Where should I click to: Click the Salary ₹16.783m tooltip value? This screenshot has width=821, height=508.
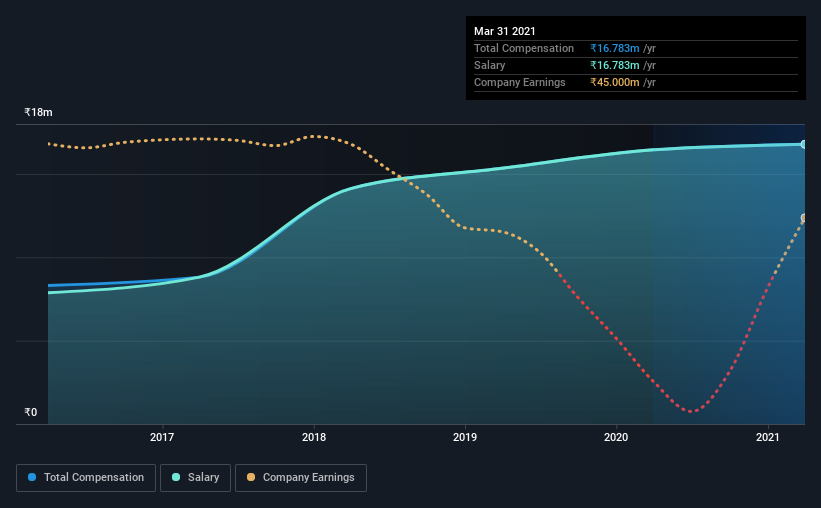(x=615, y=65)
